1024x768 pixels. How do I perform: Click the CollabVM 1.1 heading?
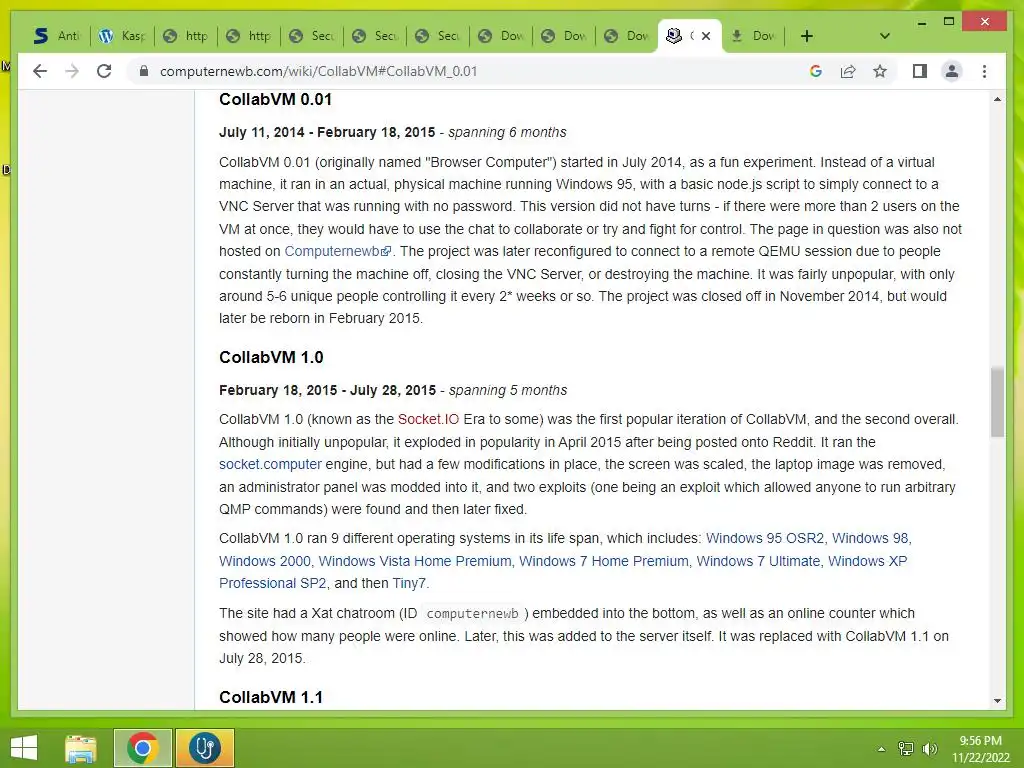tap(270, 697)
